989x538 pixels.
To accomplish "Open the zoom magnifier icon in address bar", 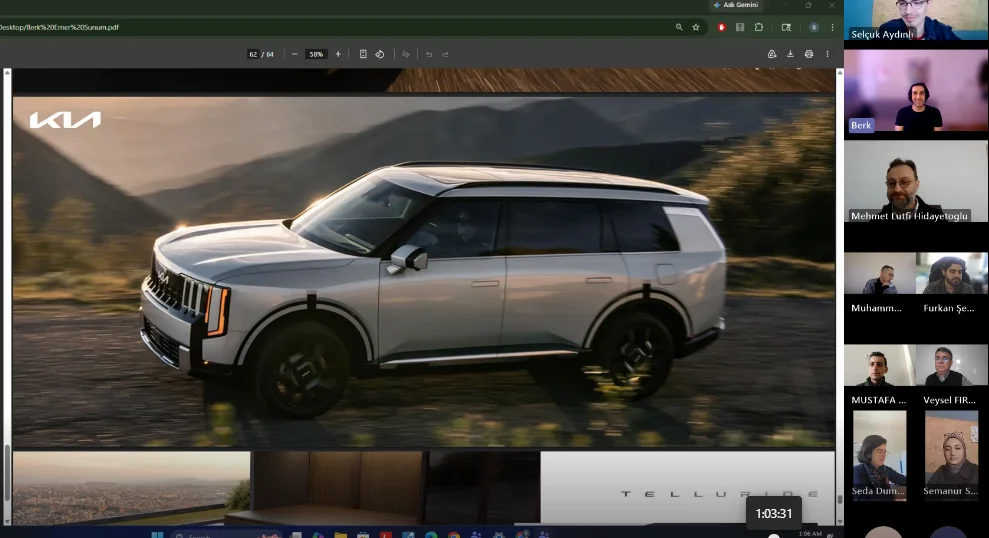I will click(679, 27).
